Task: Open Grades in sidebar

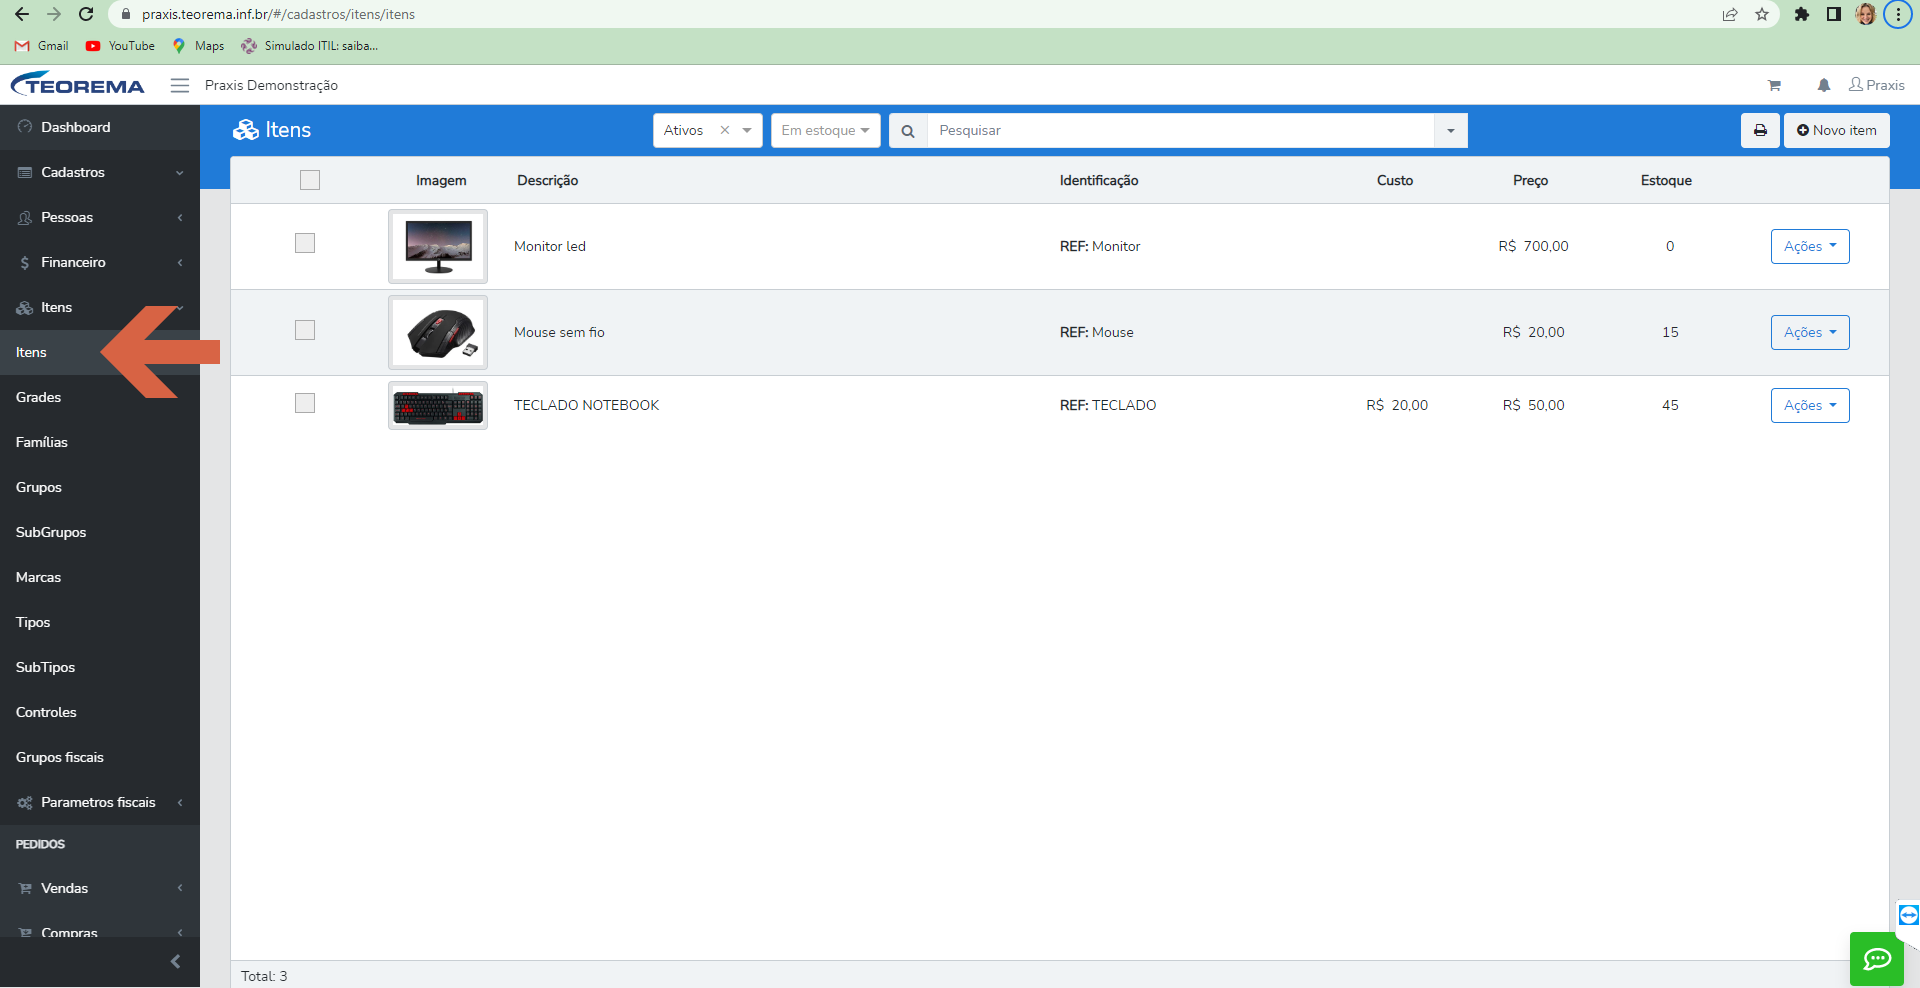Action: pyautogui.click(x=100, y=398)
